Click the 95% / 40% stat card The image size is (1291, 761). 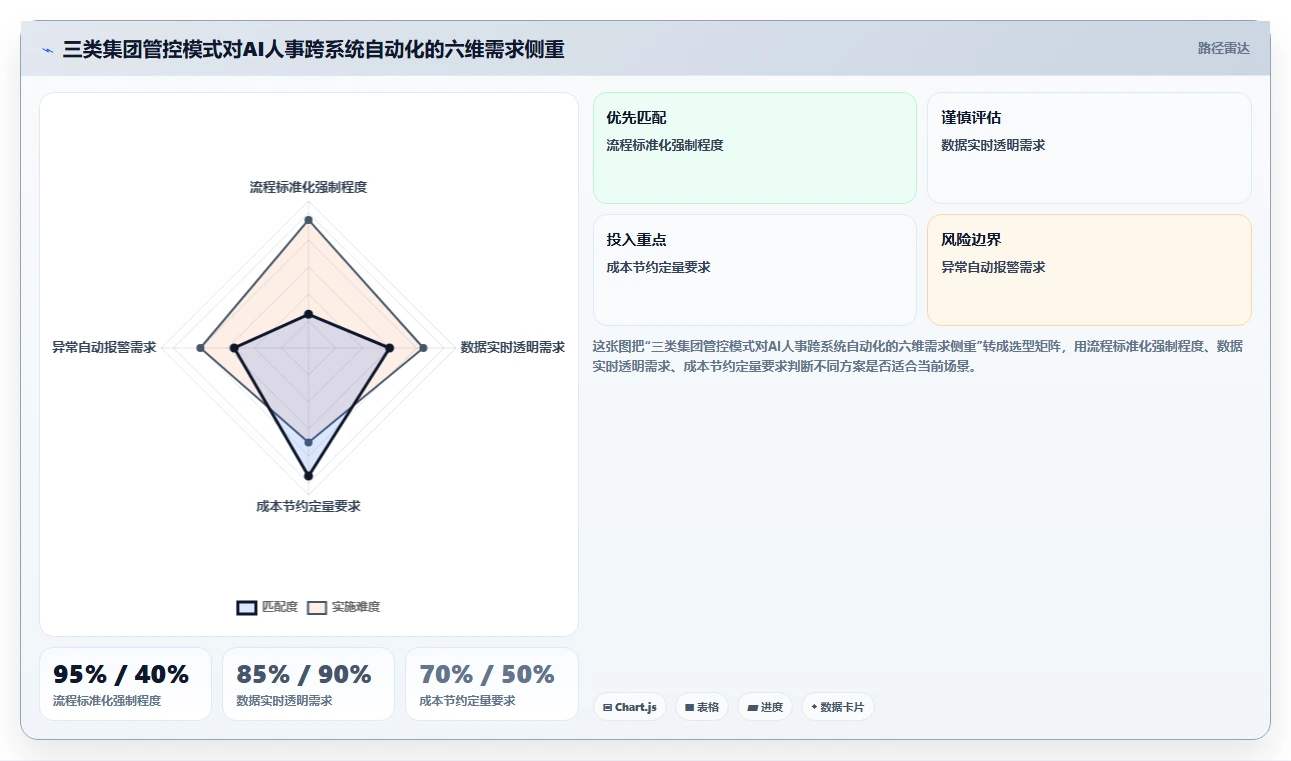click(x=125, y=684)
